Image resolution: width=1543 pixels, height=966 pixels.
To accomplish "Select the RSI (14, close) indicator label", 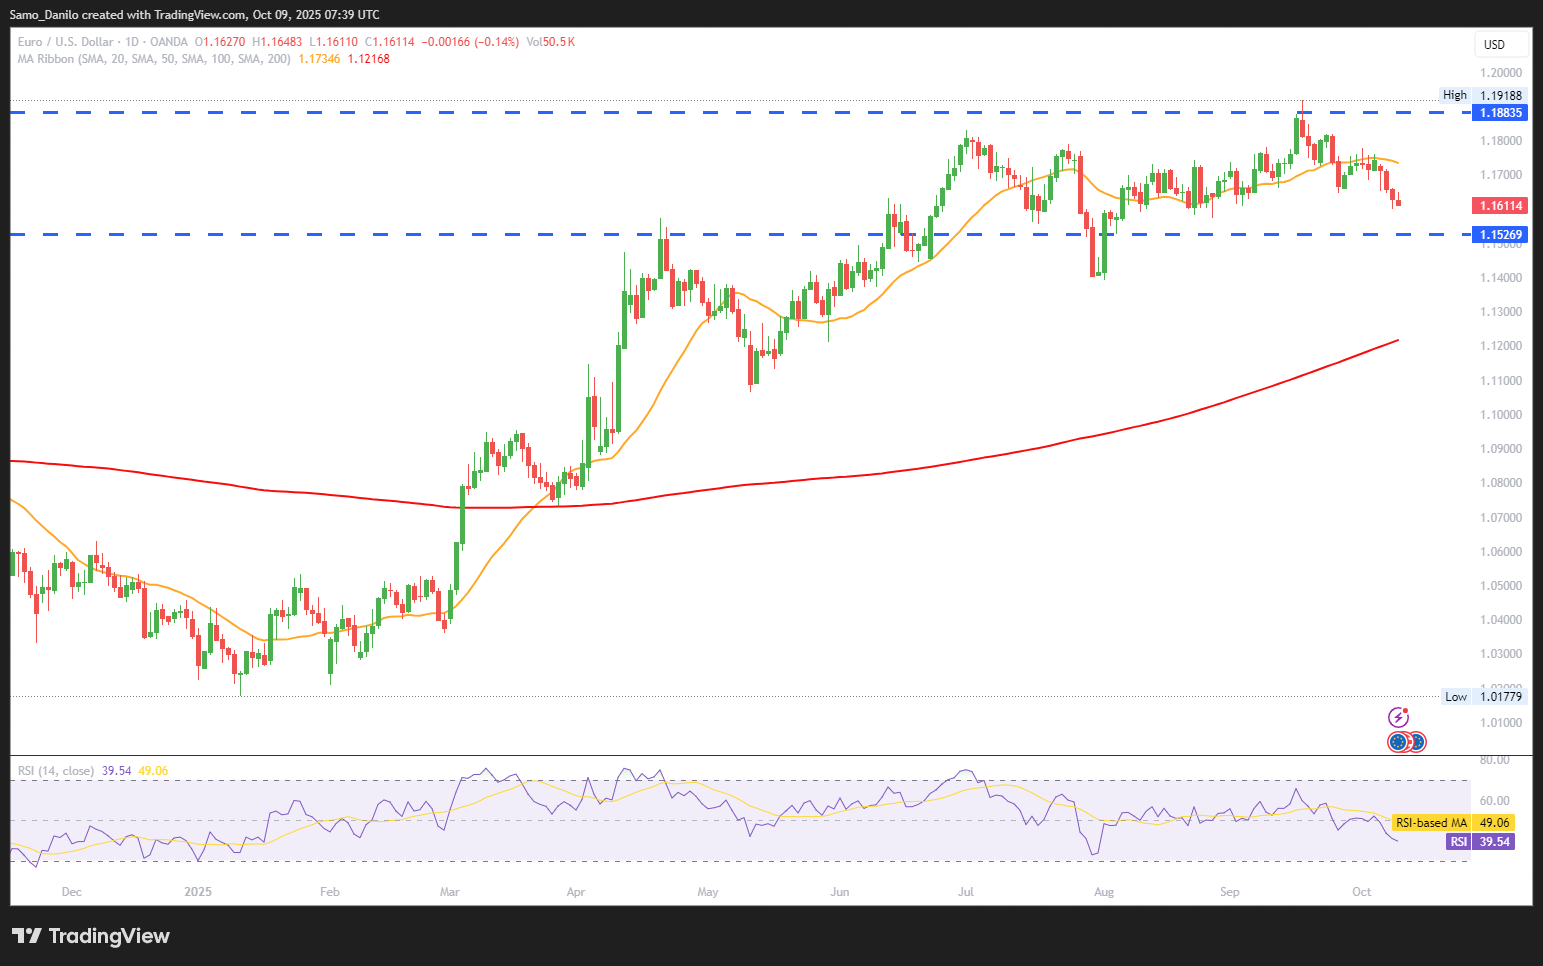I will pos(56,771).
